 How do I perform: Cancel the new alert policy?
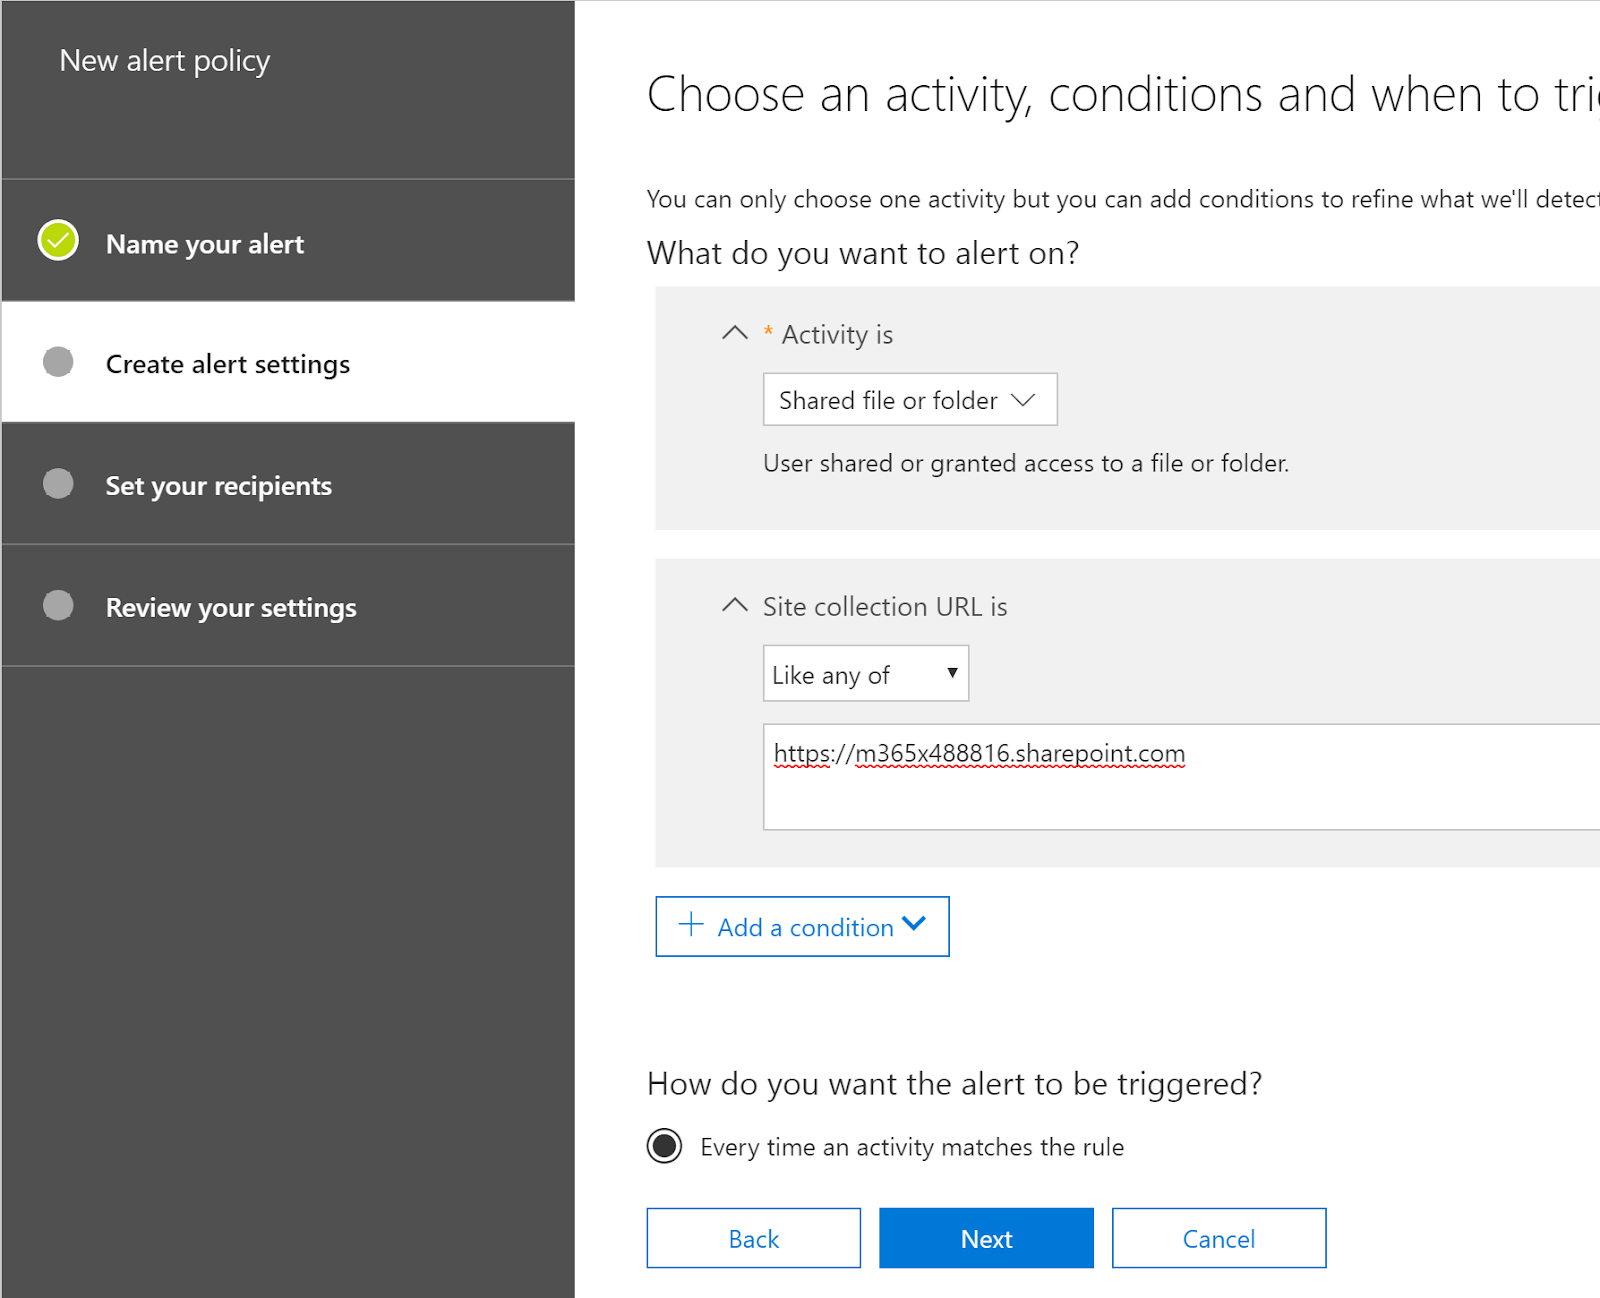click(x=1218, y=1238)
